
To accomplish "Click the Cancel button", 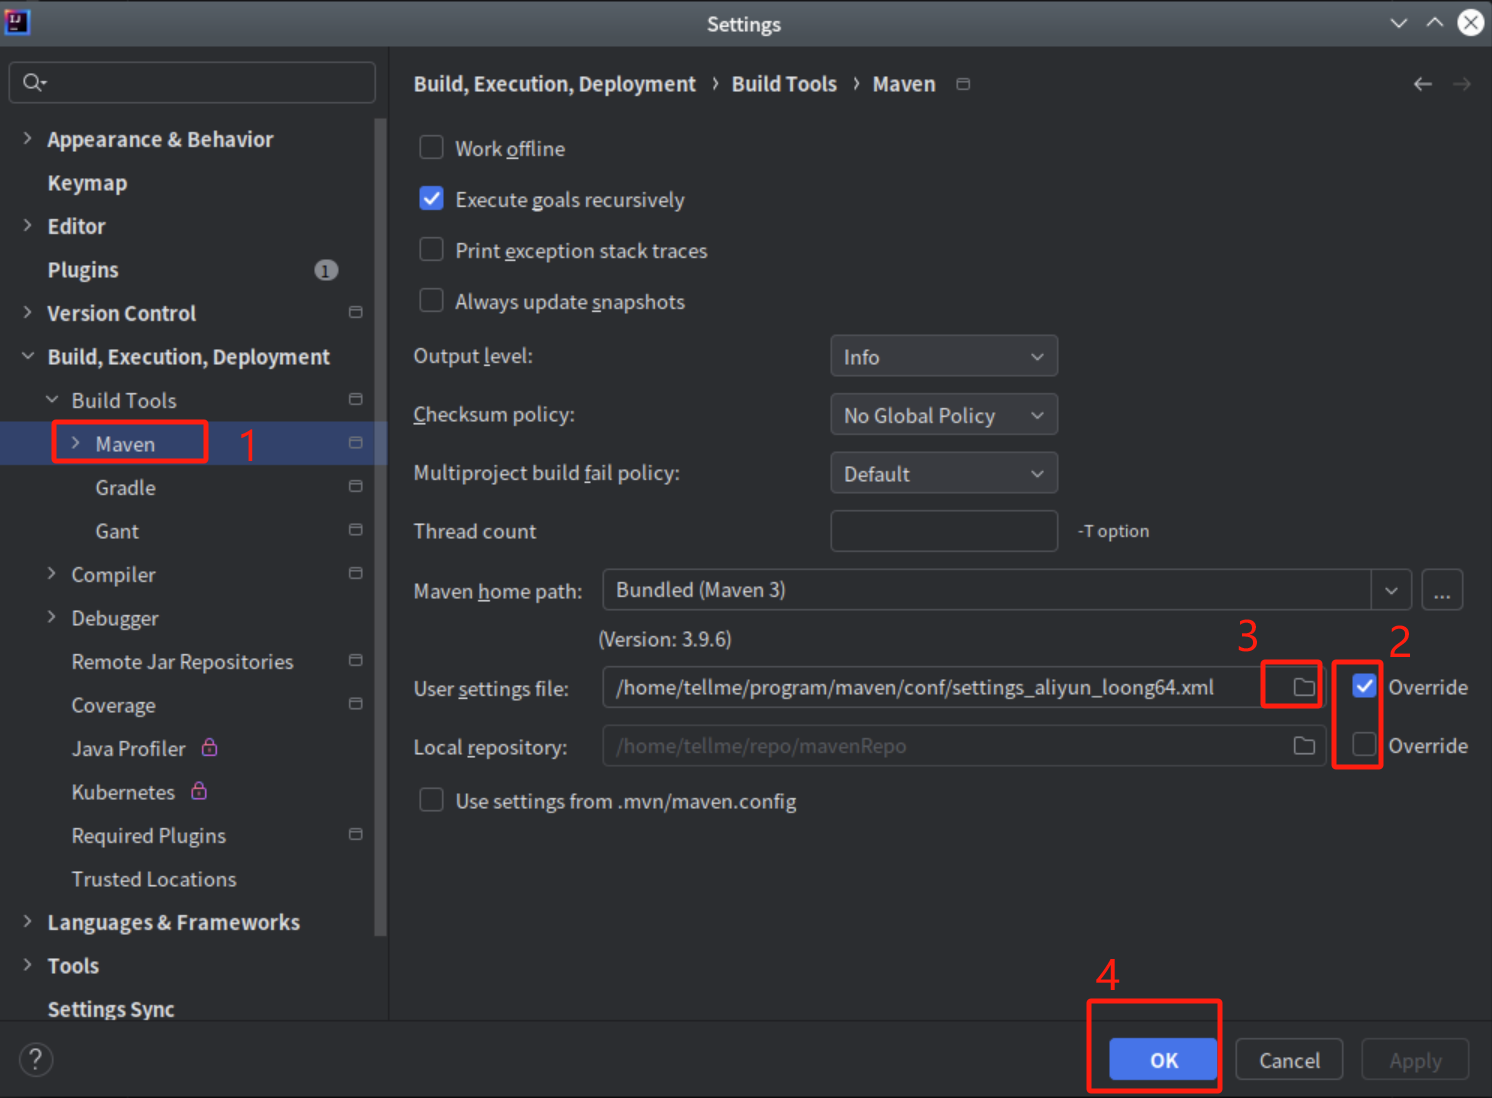I will [x=1289, y=1060].
